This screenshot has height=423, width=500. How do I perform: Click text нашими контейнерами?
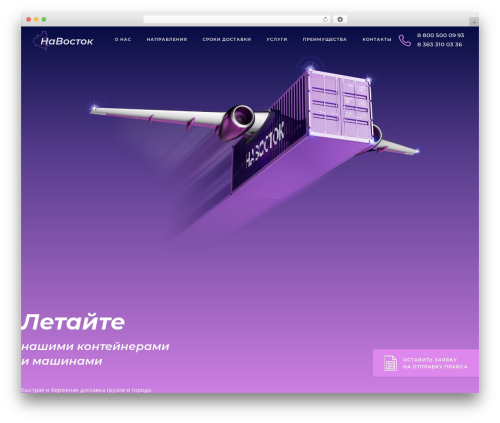coord(95,346)
